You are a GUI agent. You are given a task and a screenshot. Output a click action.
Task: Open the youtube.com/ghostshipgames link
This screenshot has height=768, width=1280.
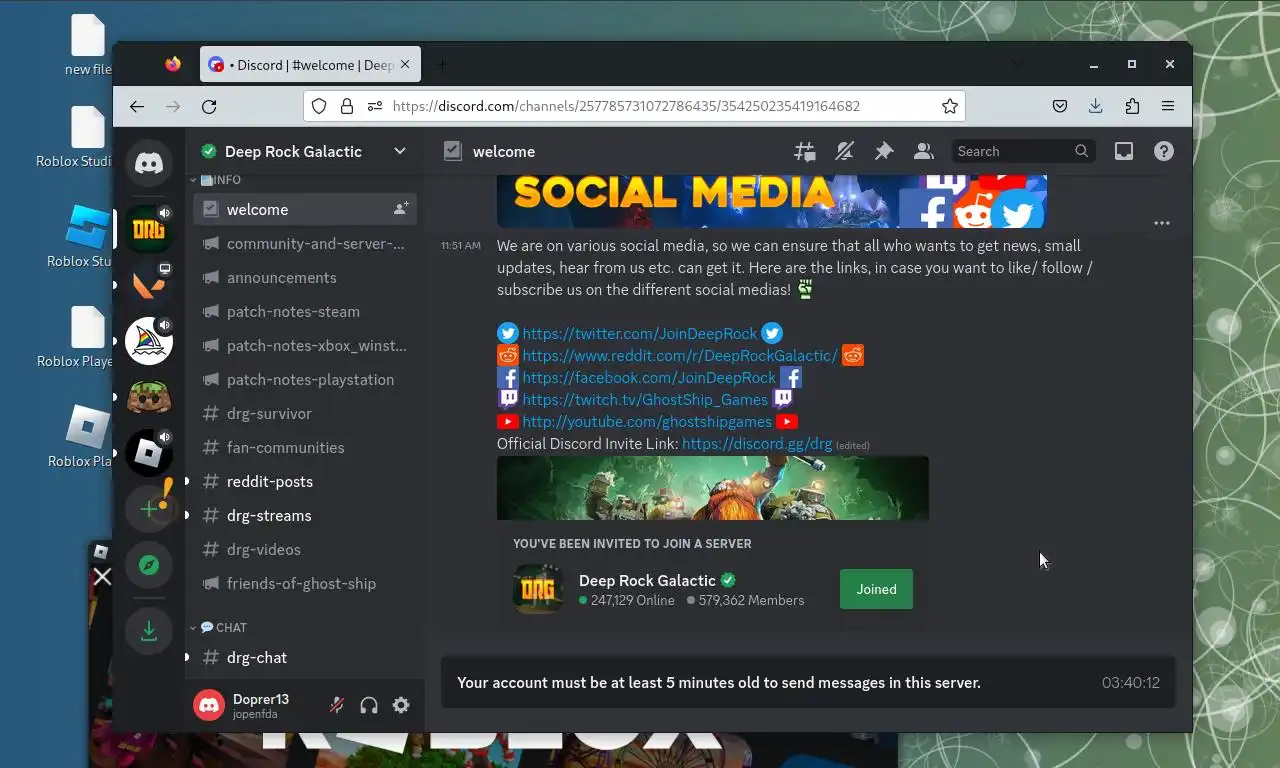click(647, 421)
